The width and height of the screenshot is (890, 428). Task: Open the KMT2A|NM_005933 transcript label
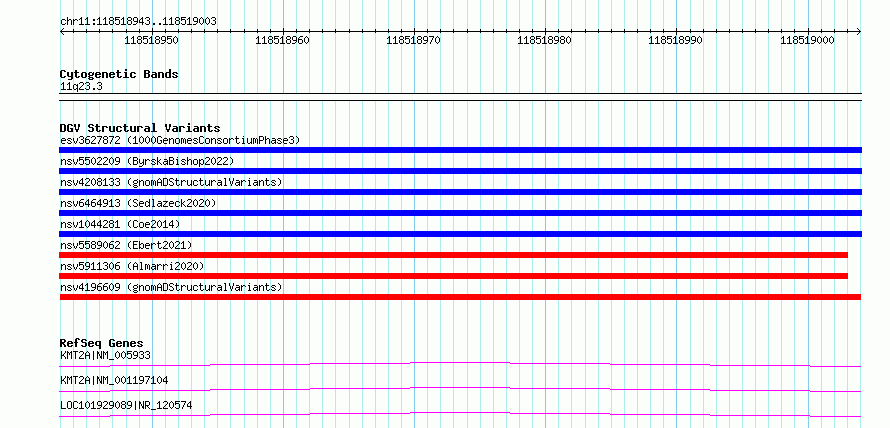click(105, 355)
